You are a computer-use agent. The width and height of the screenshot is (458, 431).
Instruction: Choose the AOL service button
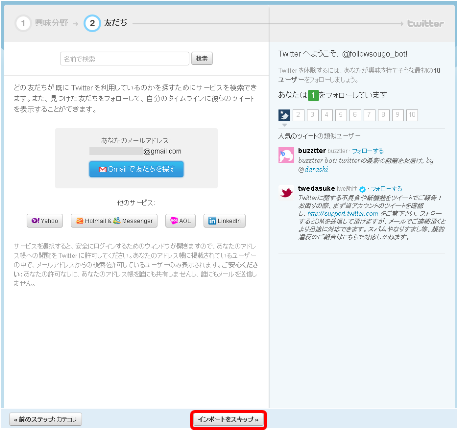tap(180, 221)
